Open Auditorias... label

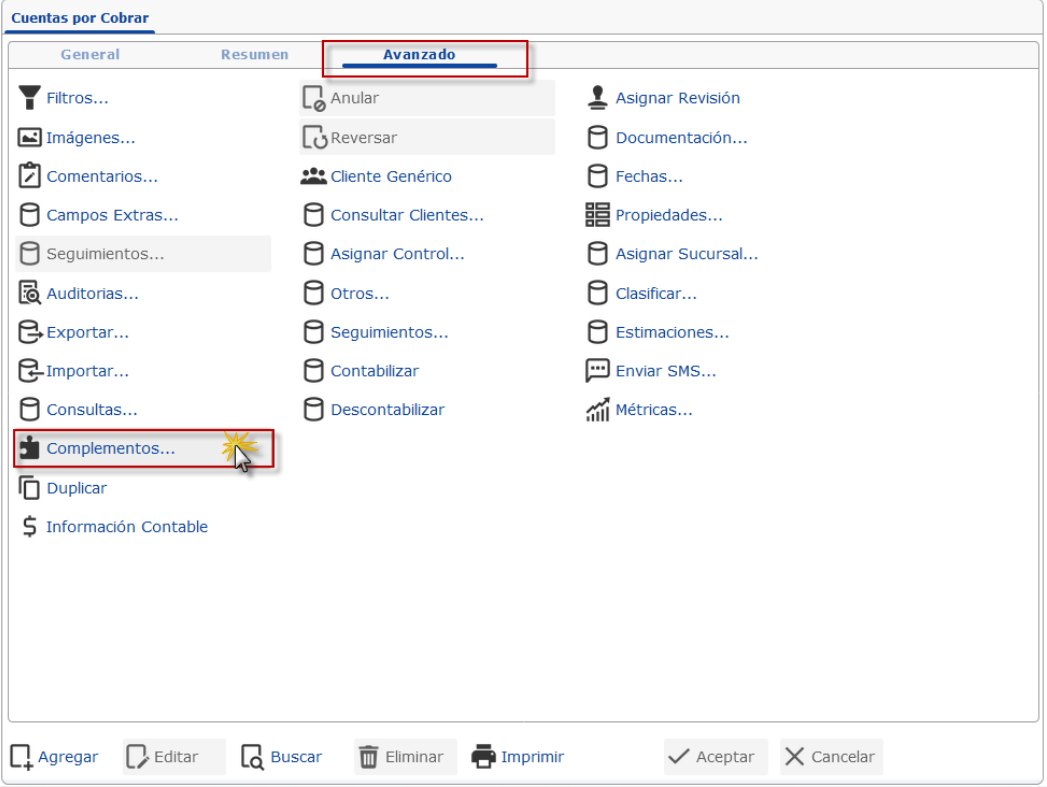click(x=93, y=293)
